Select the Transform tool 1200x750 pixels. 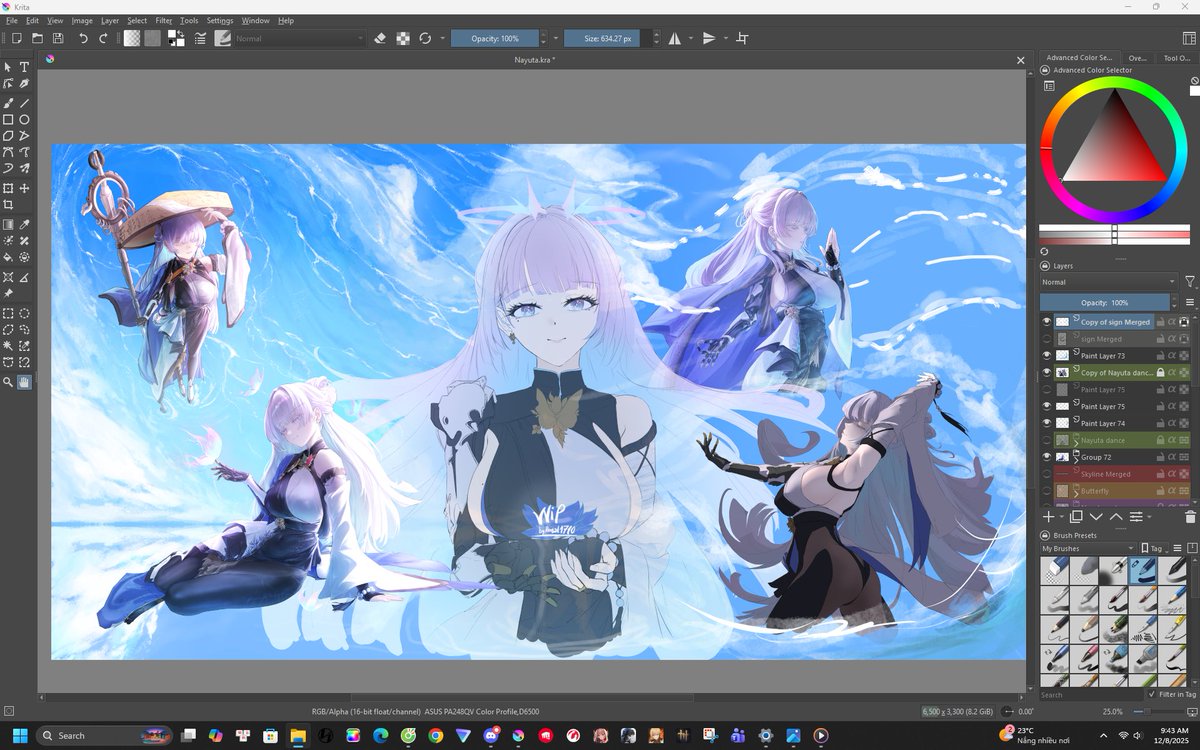click(x=8, y=188)
